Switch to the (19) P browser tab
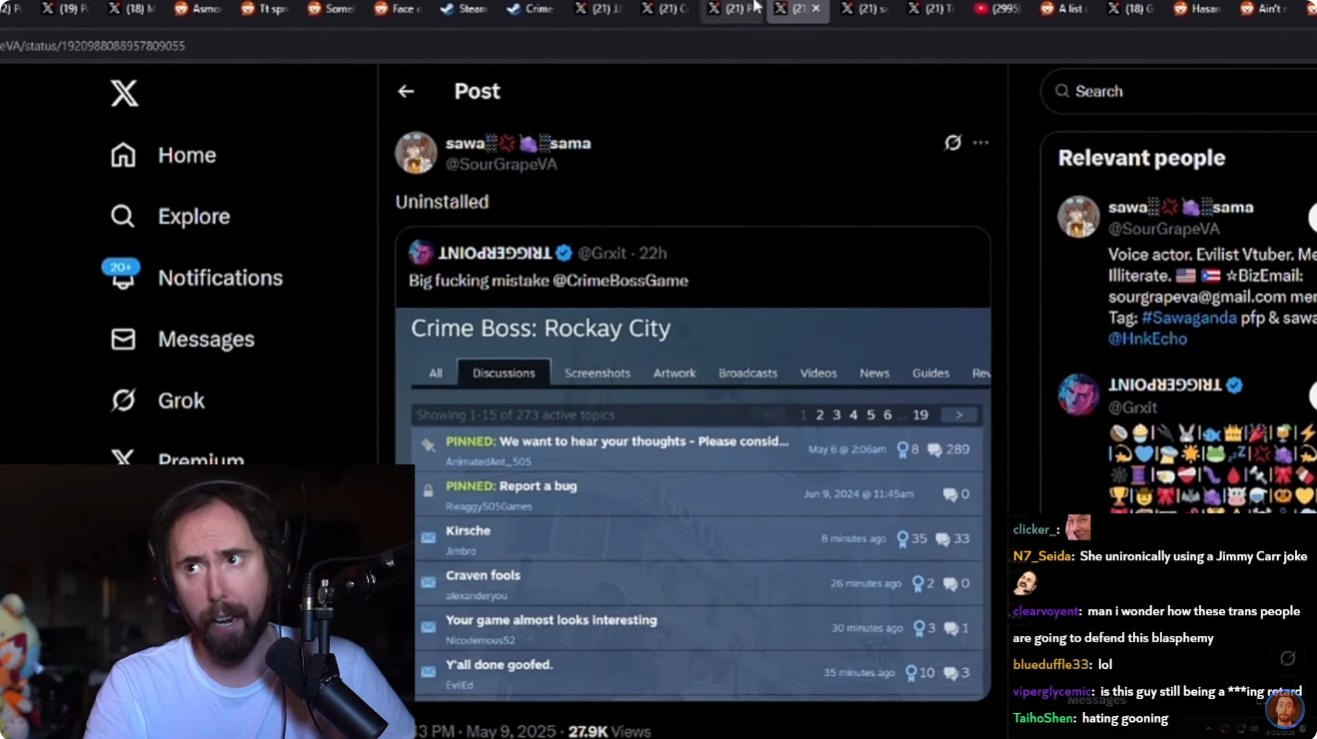Screen dimensions: 1317x739 pos(64,9)
